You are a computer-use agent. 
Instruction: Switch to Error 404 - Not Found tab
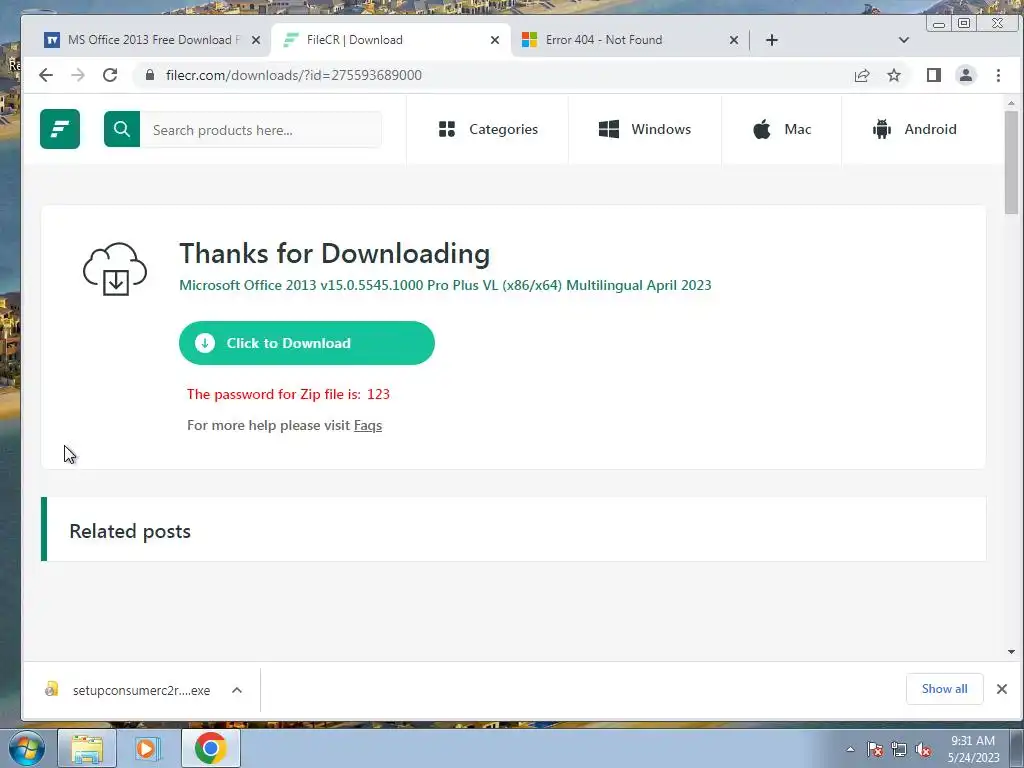(x=630, y=40)
